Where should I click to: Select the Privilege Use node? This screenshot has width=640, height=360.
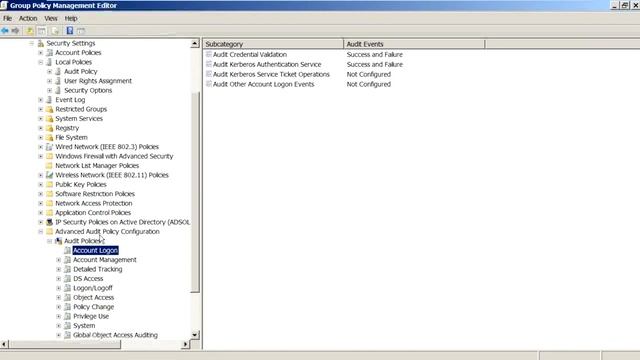[x=91, y=316]
